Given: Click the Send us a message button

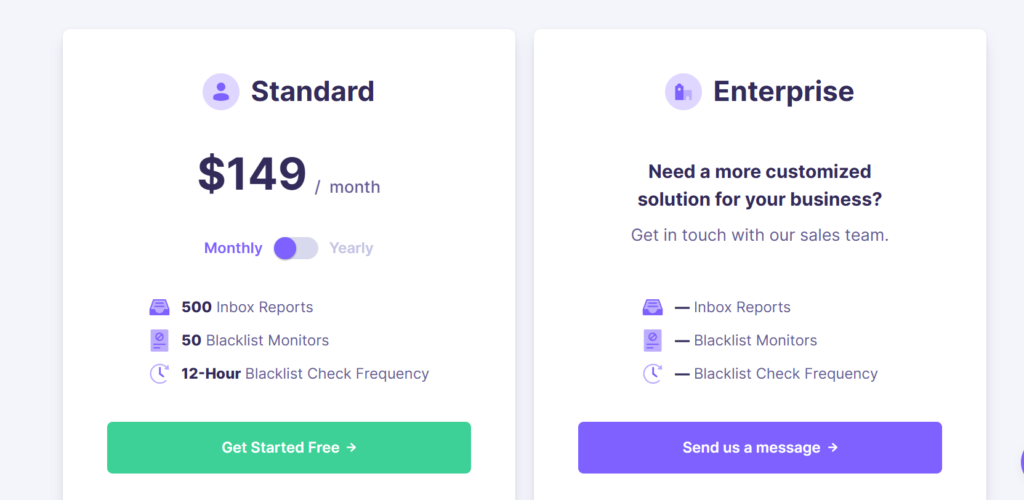Looking at the screenshot, I should (x=760, y=448).
